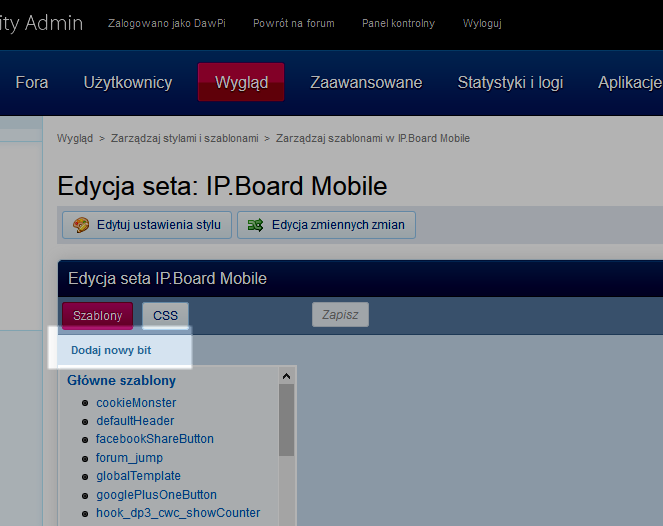
Task: Click the scroll-up arrow in template list
Action: click(x=286, y=376)
